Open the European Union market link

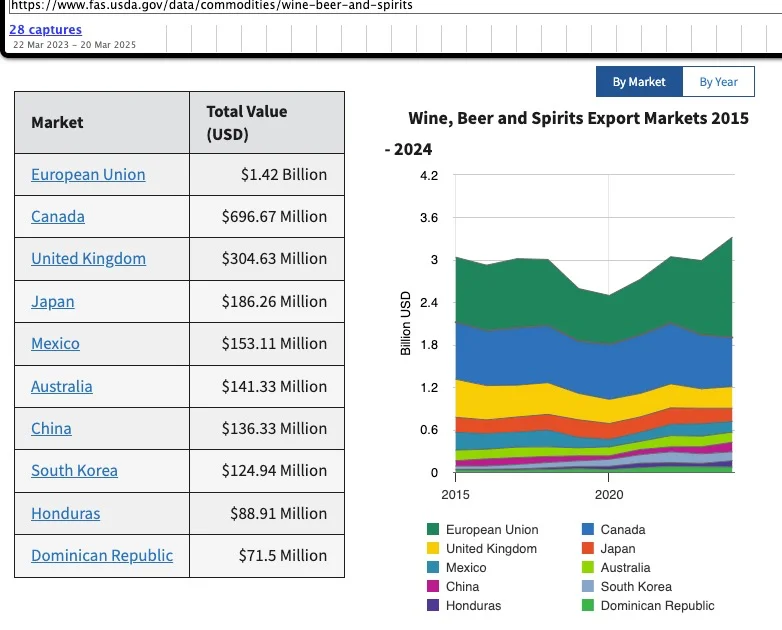point(88,174)
